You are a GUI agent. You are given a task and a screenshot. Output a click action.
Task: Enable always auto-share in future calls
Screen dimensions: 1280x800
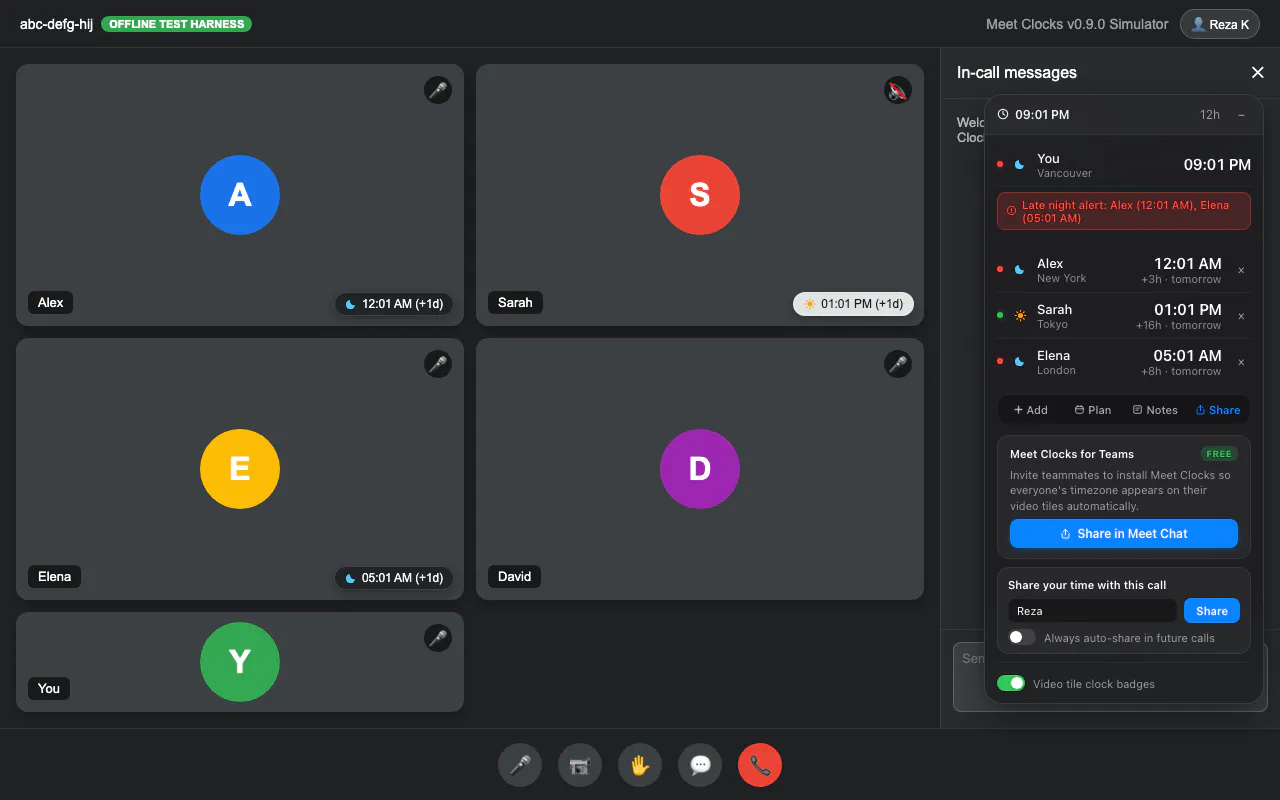point(1022,637)
